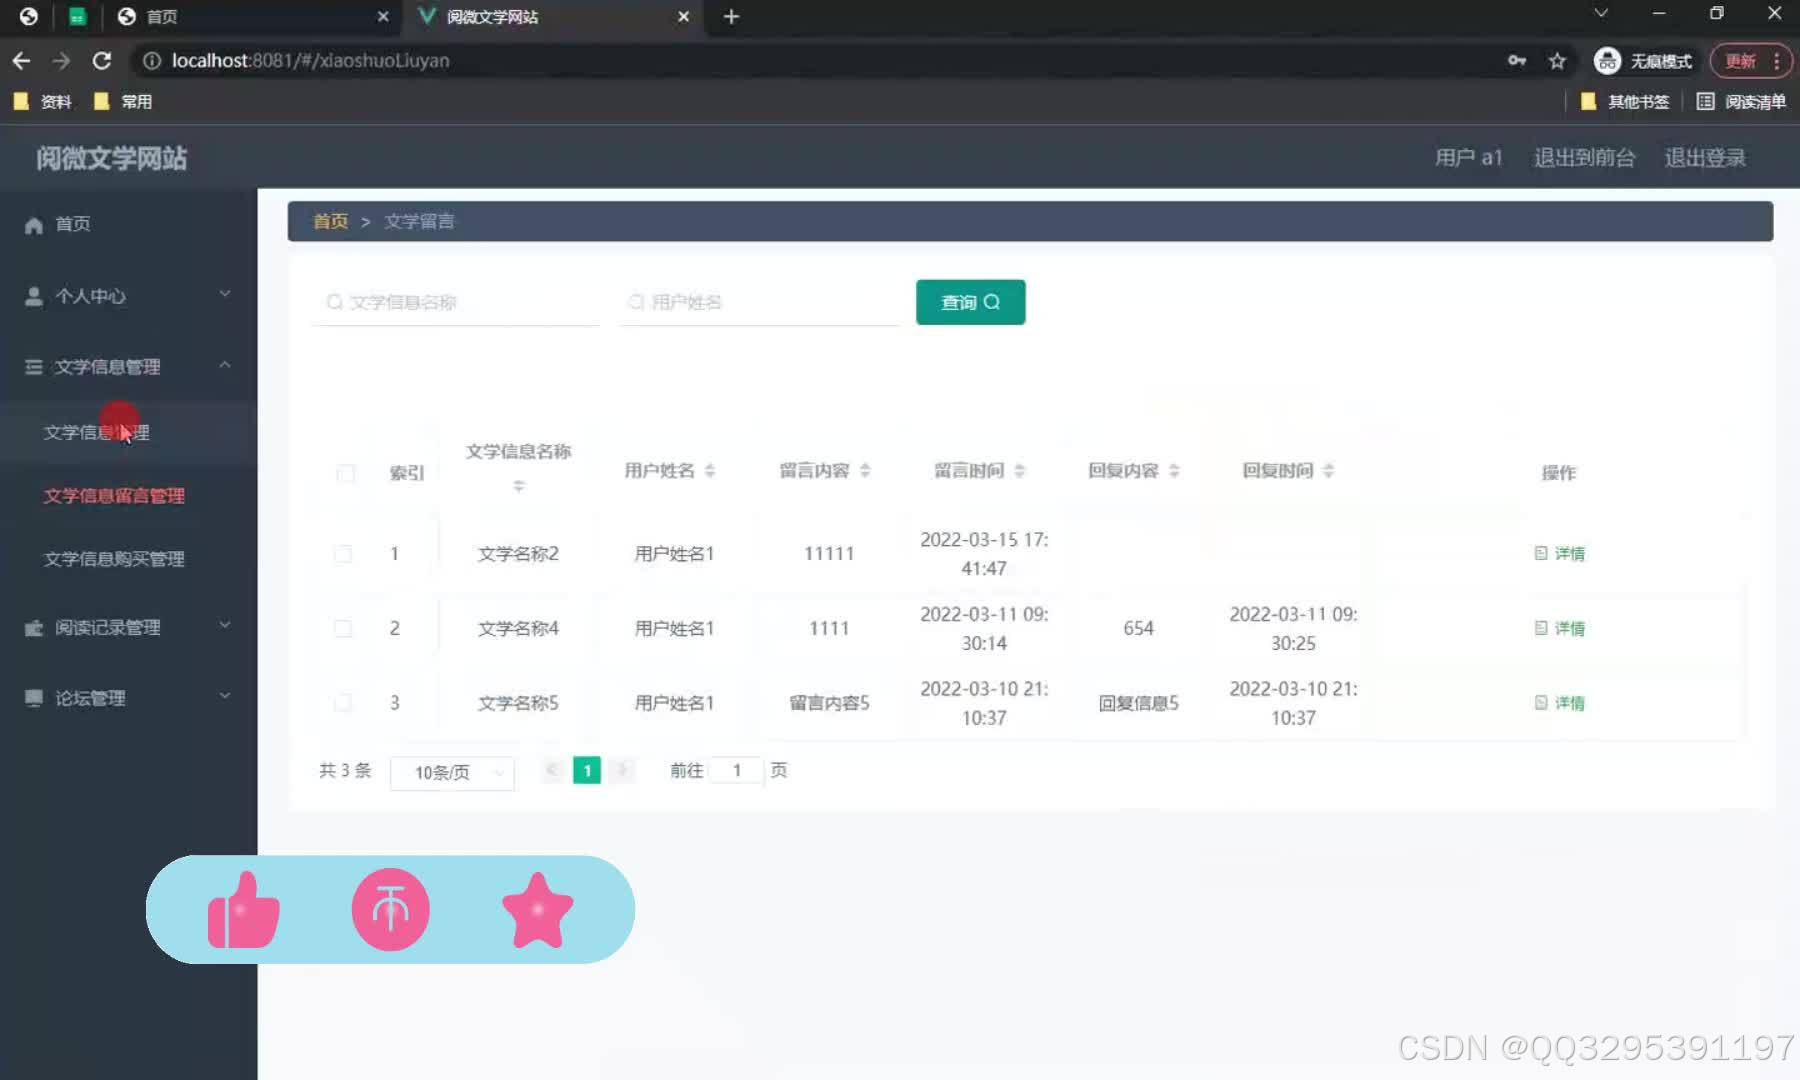Click the cell 11111 in 留言内容 column
Image resolution: width=1800 pixels, height=1080 pixels.
[x=829, y=553]
